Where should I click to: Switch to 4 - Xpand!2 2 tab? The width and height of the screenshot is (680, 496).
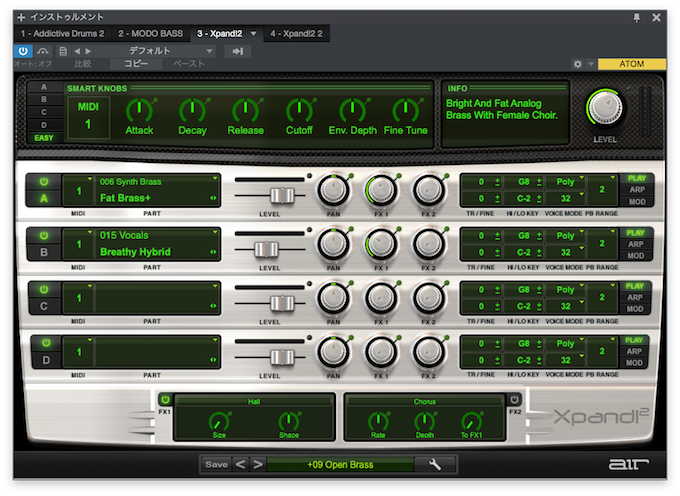pos(296,34)
